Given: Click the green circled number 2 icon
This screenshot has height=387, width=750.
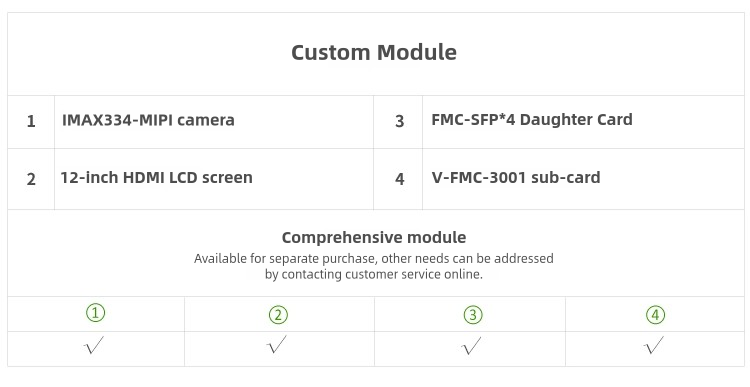Looking at the screenshot, I should (x=278, y=315).
